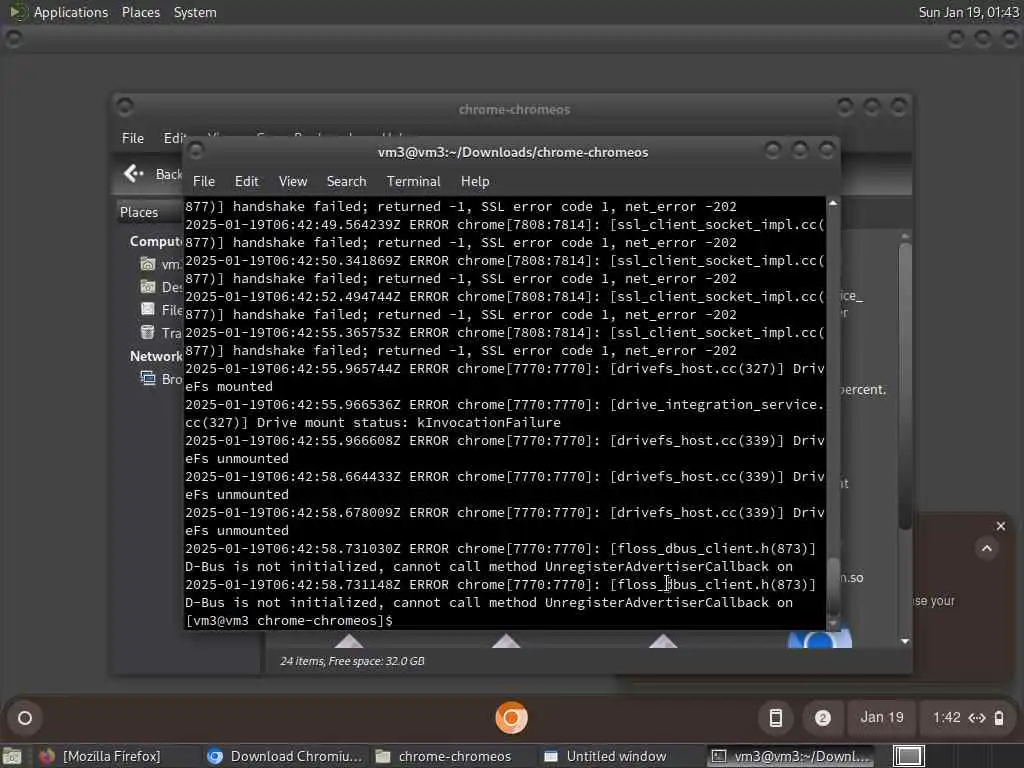Click the file manager icon at taskbar left

coord(10,757)
